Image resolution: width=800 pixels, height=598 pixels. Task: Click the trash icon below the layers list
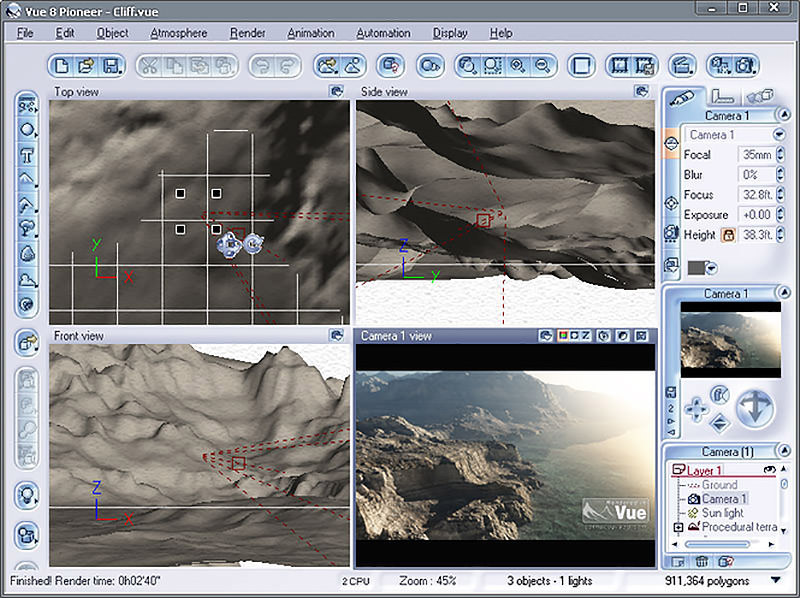(702, 564)
